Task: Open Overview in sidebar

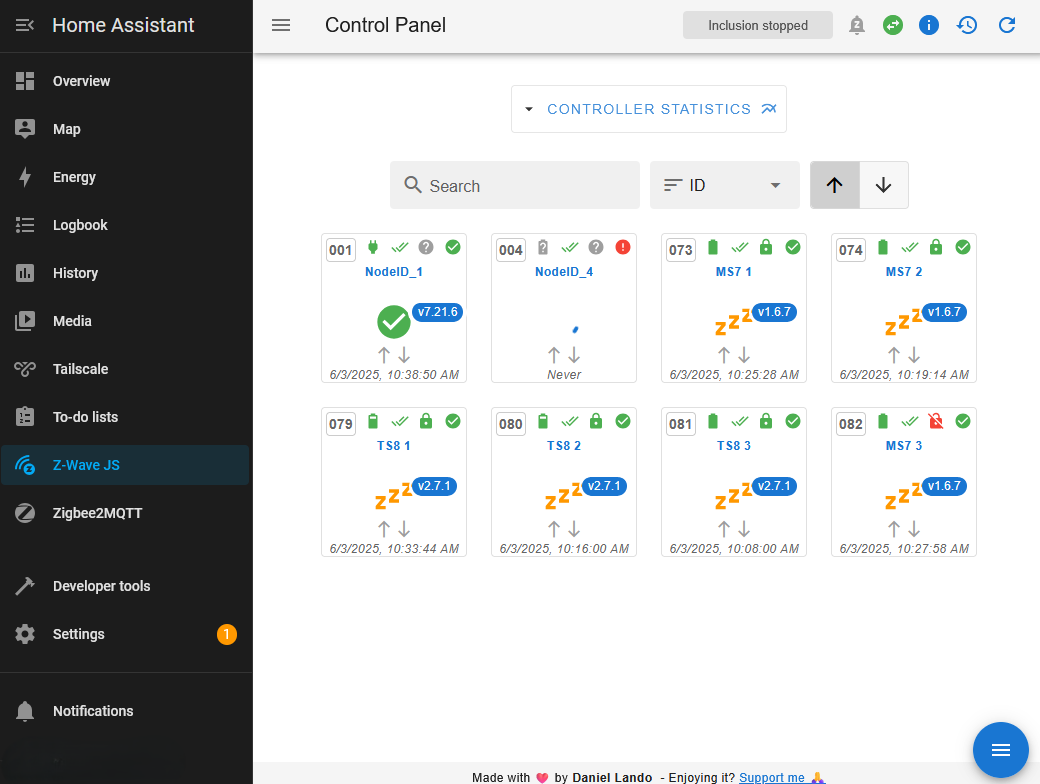Action: [125, 81]
